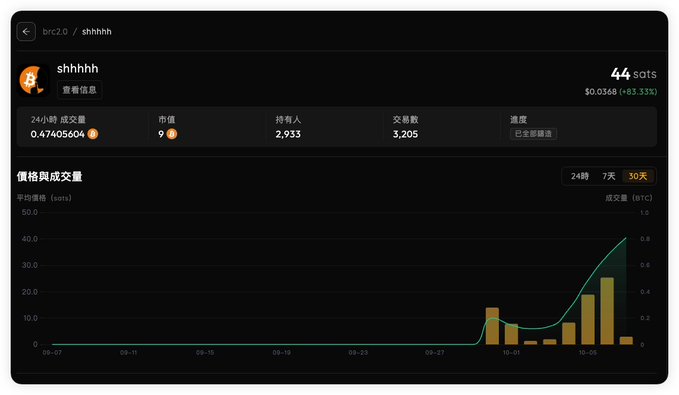
Task: Click the price line peak point
Action: pyautogui.click(x=626, y=238)
